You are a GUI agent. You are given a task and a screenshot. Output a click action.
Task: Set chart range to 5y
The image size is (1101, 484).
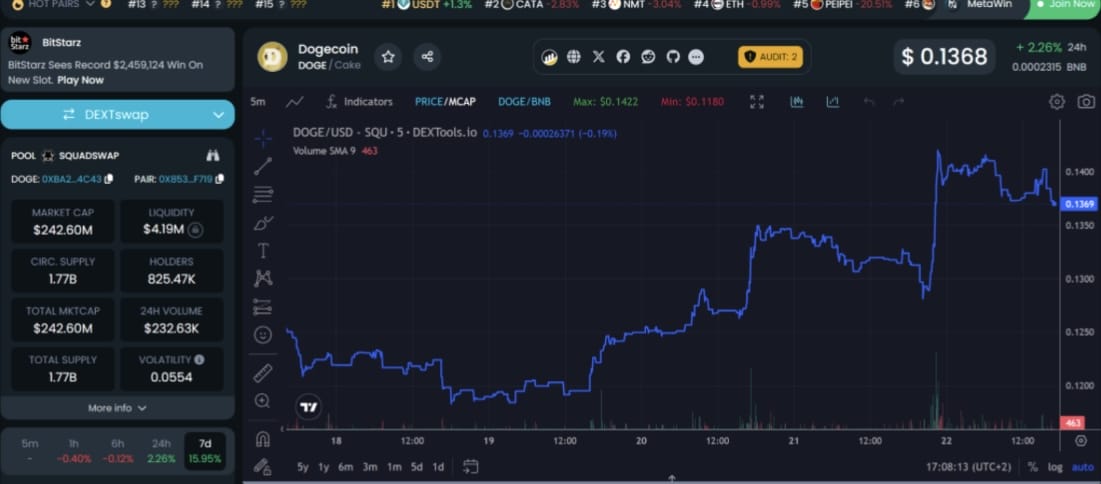(303, 466)
